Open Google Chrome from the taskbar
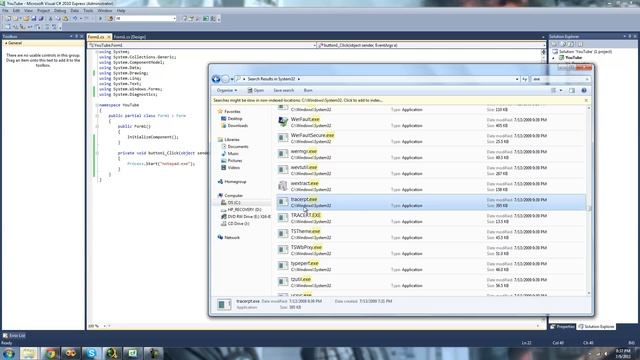Image resolution: width=640 pixels, height=360 pixels. point(50,353)
